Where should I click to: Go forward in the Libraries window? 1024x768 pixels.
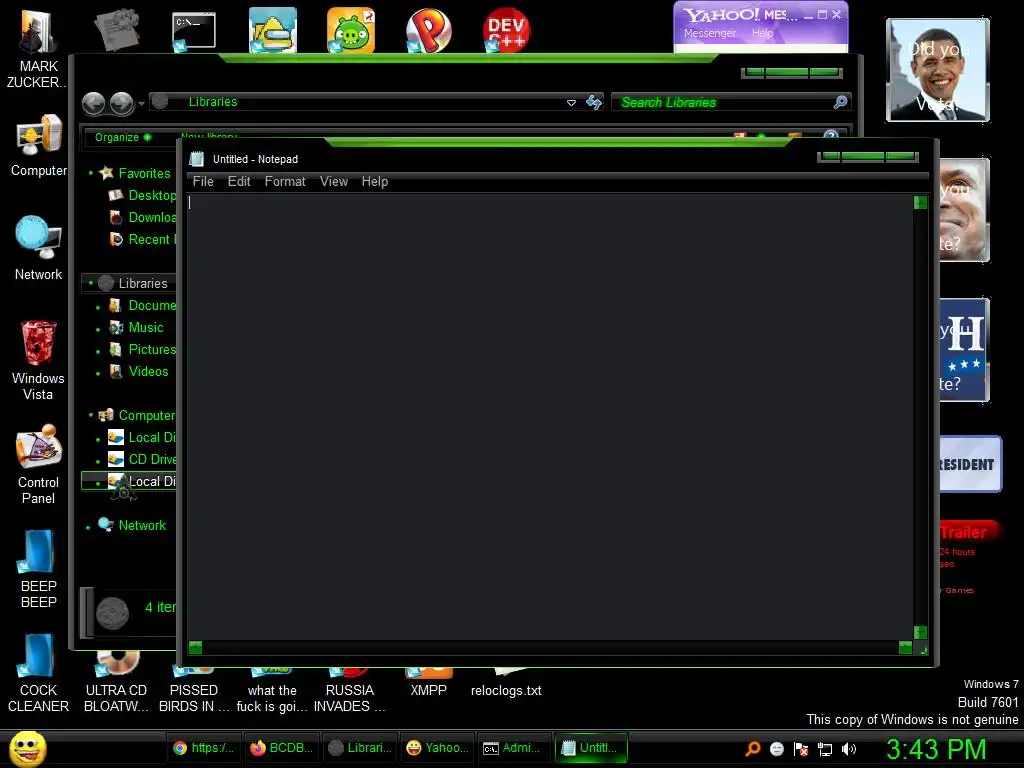pyautogui.click(x=121, y=103)
